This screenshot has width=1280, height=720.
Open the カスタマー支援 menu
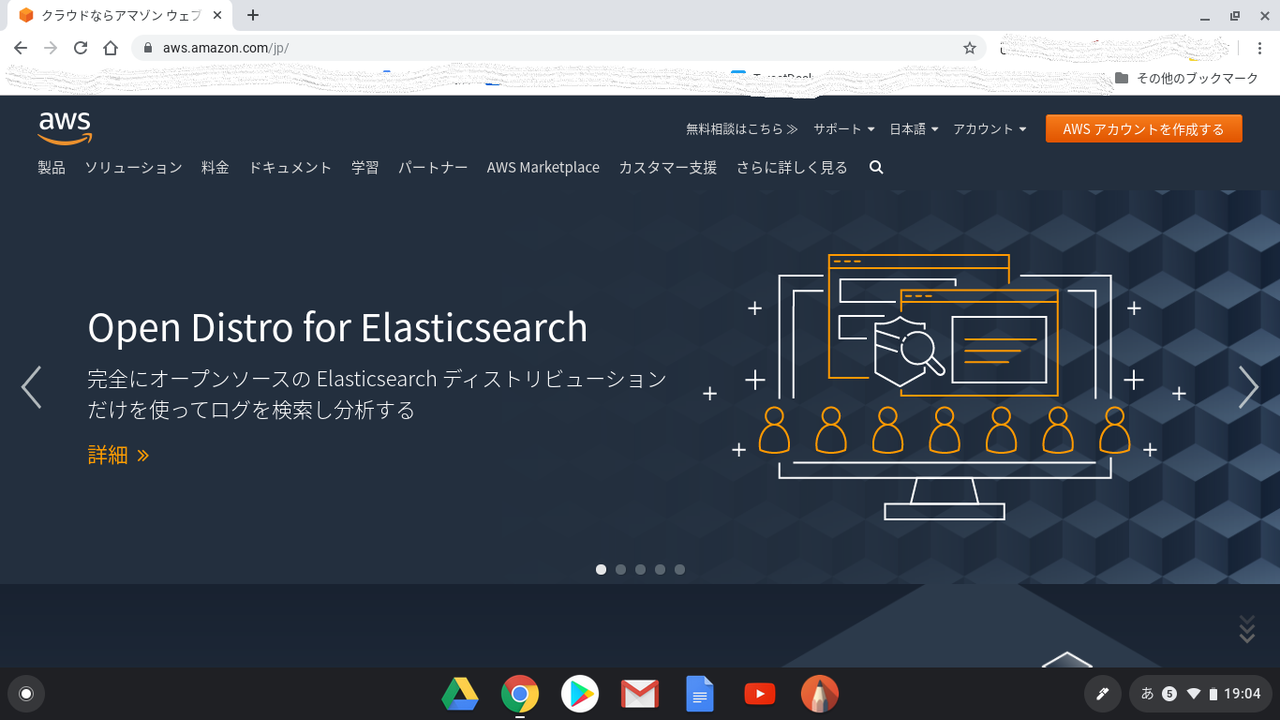click(668, 168)
